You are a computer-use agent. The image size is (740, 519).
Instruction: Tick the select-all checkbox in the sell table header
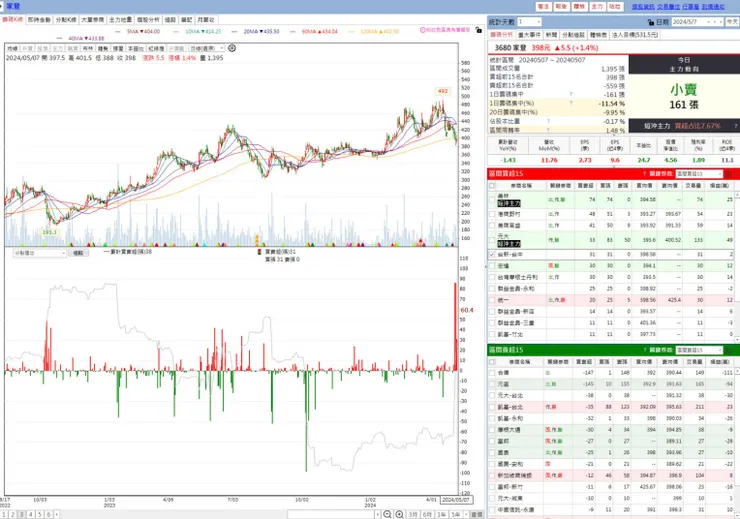pyautogui.click(x=492, y=361)
